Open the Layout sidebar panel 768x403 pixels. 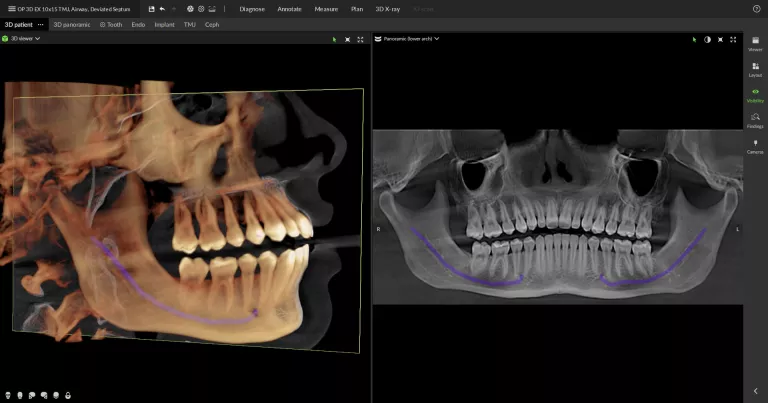tap(755, 70)
